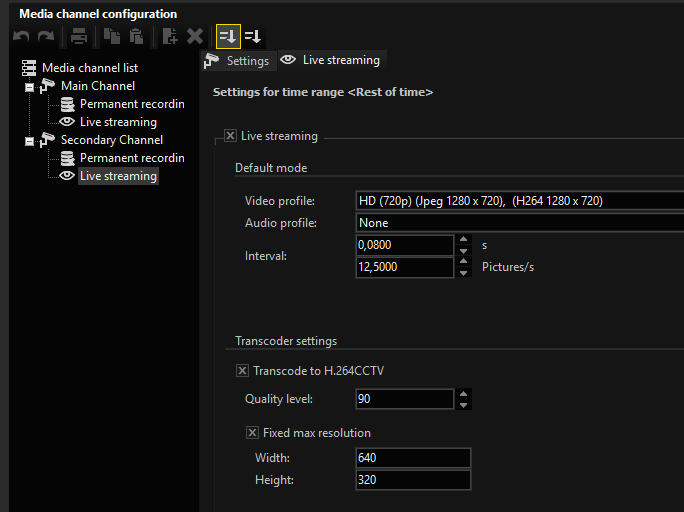This screenshot has width=684, height=512.
Task: Select Permanent recording under Main Channel
Action: pos(132,104)
